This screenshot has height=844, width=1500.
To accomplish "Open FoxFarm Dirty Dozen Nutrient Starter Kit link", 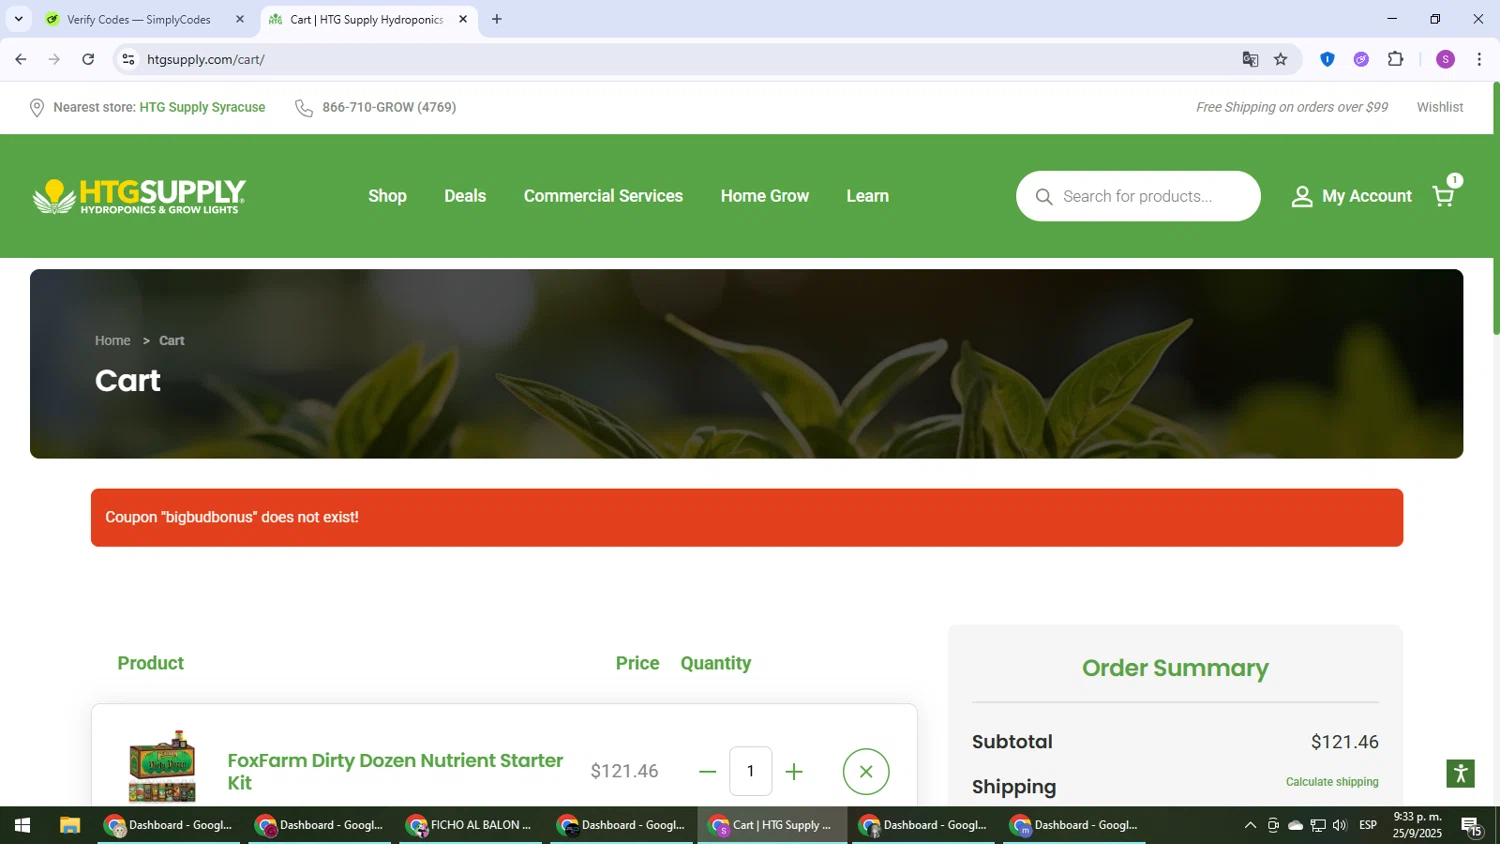I will coord(395,771).
